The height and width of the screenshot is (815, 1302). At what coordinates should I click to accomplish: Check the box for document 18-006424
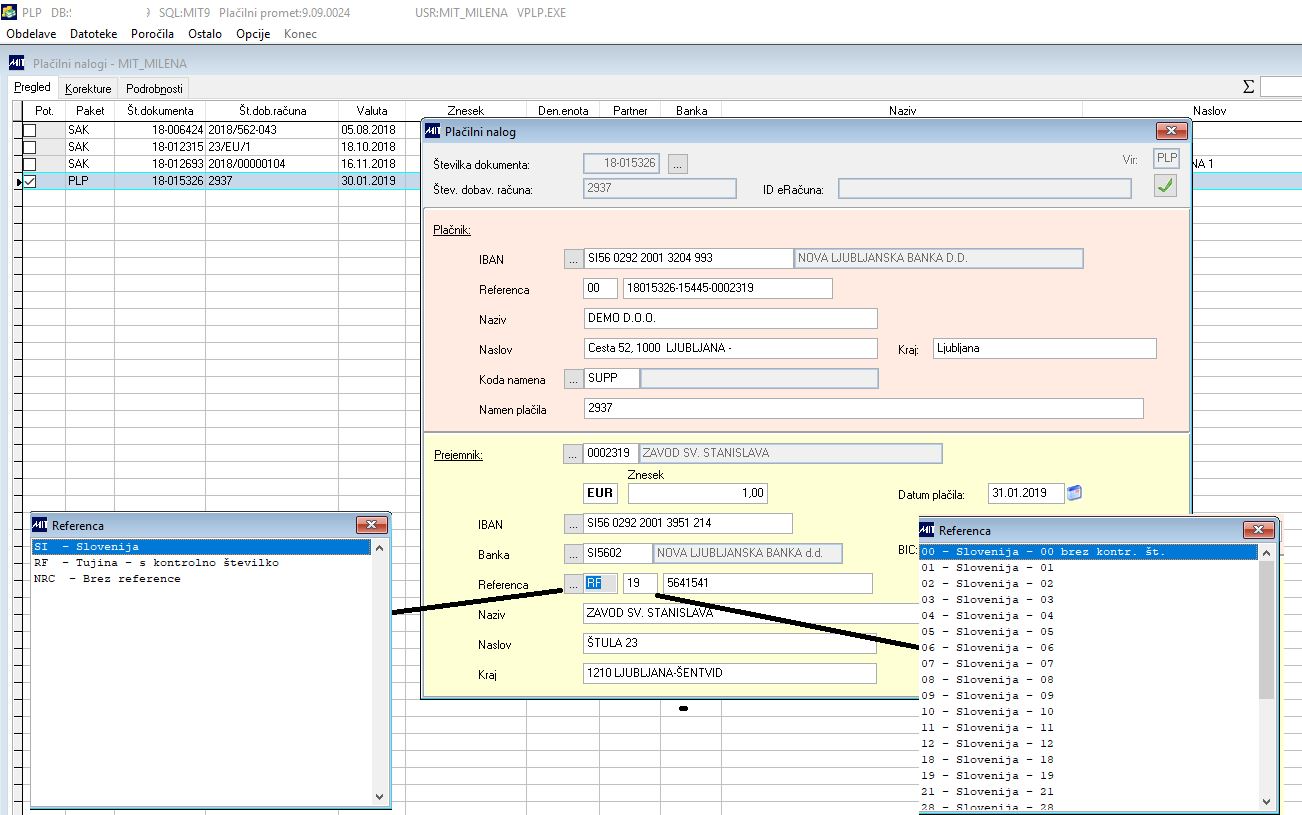[30, 130]
